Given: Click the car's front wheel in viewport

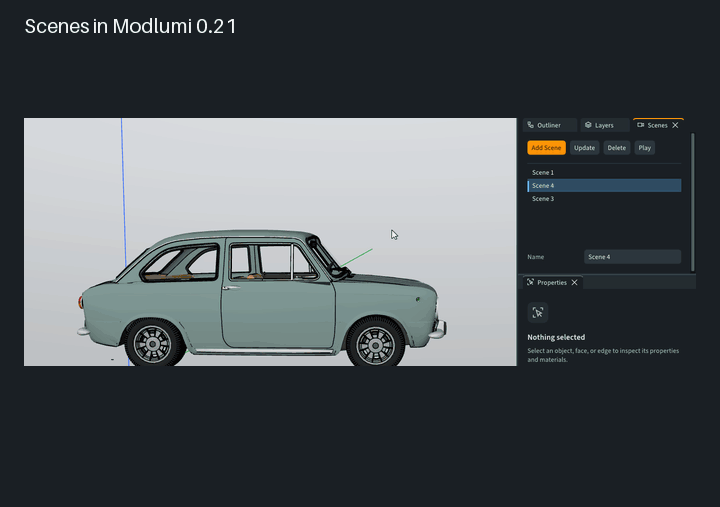Looking at the screenshot, I should [x=375, y=344].
